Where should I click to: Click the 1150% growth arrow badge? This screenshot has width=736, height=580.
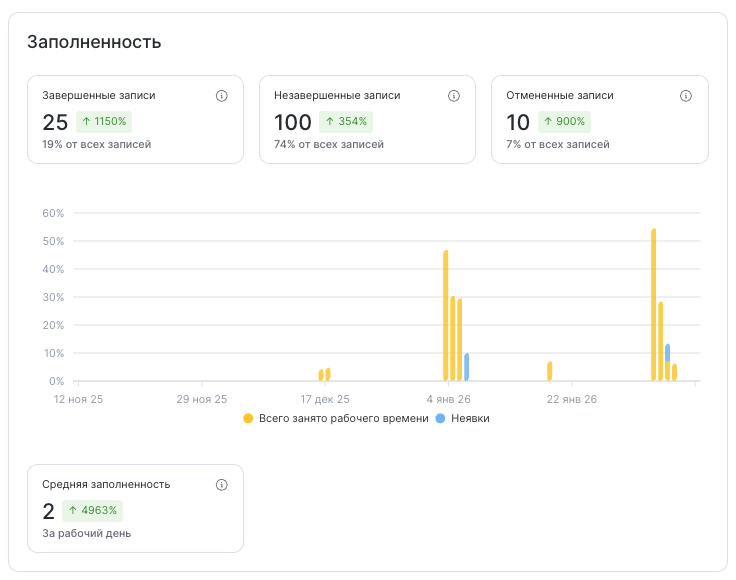104,122
